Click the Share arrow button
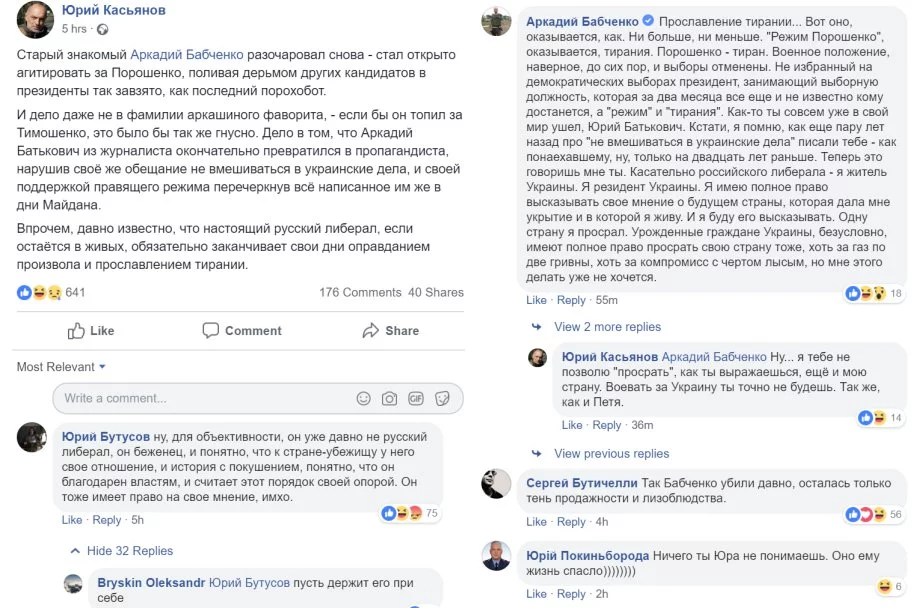This screenshot has height=608, width=914. pos(390,331)
